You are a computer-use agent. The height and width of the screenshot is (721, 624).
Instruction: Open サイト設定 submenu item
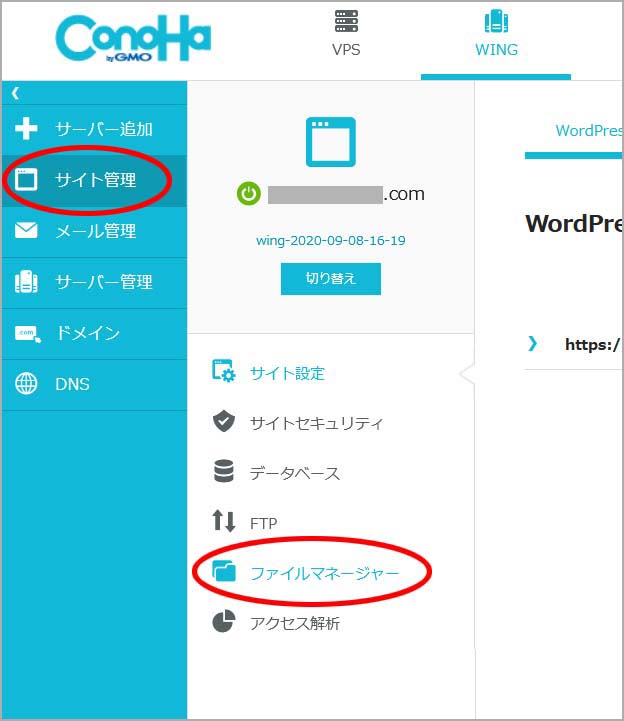coord(287,373)
